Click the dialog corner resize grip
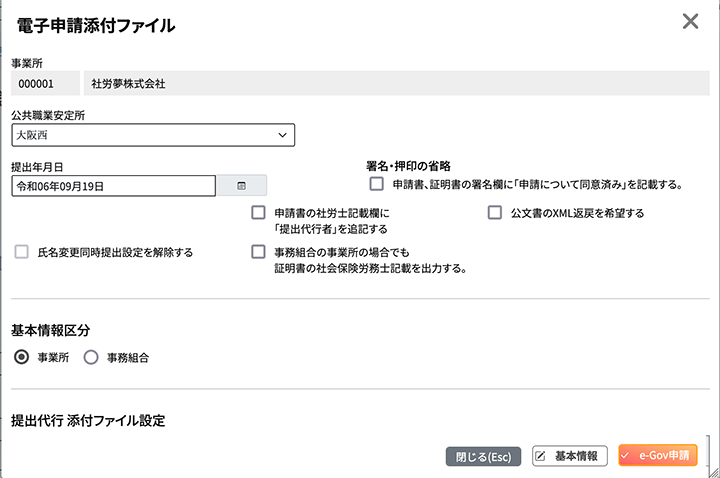The height and width of the screenshot is (478, 720). [714, 472]
